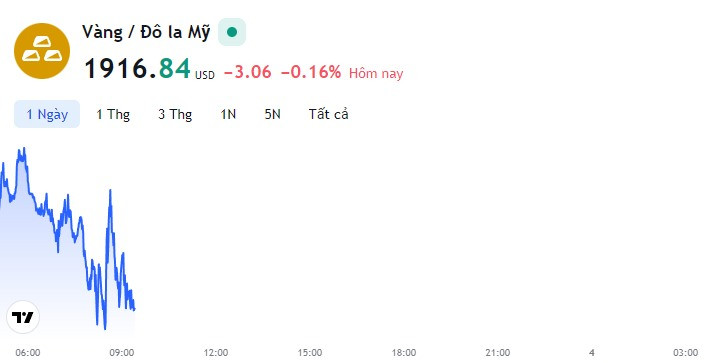Select the 1 Ngày range tab
Viewport: 722px width, 363px height.
[47, 114]
